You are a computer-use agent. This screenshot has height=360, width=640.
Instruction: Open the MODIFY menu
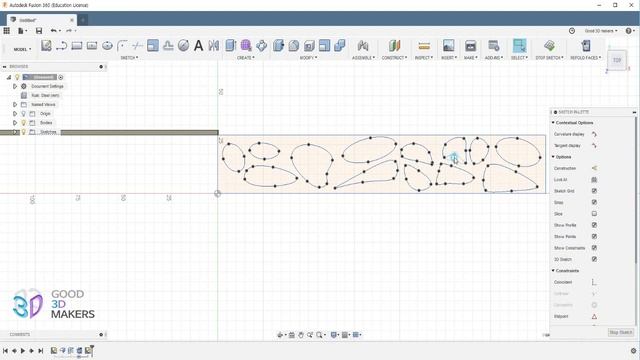[309, 58]
